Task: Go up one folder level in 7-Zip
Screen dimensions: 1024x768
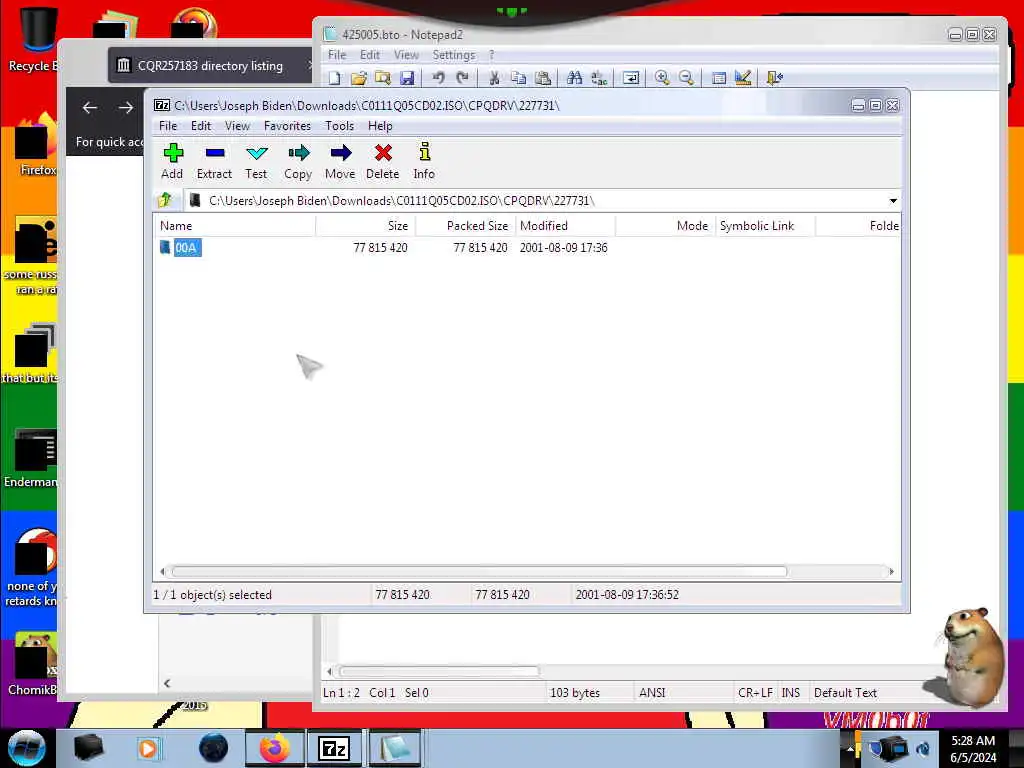Action: (165, 200)
